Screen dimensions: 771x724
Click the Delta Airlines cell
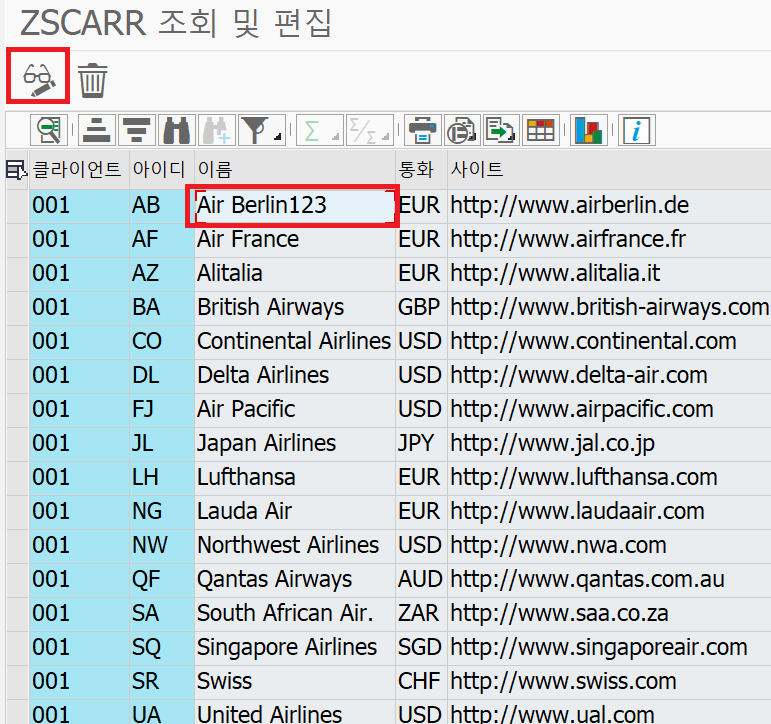(295, 375)
